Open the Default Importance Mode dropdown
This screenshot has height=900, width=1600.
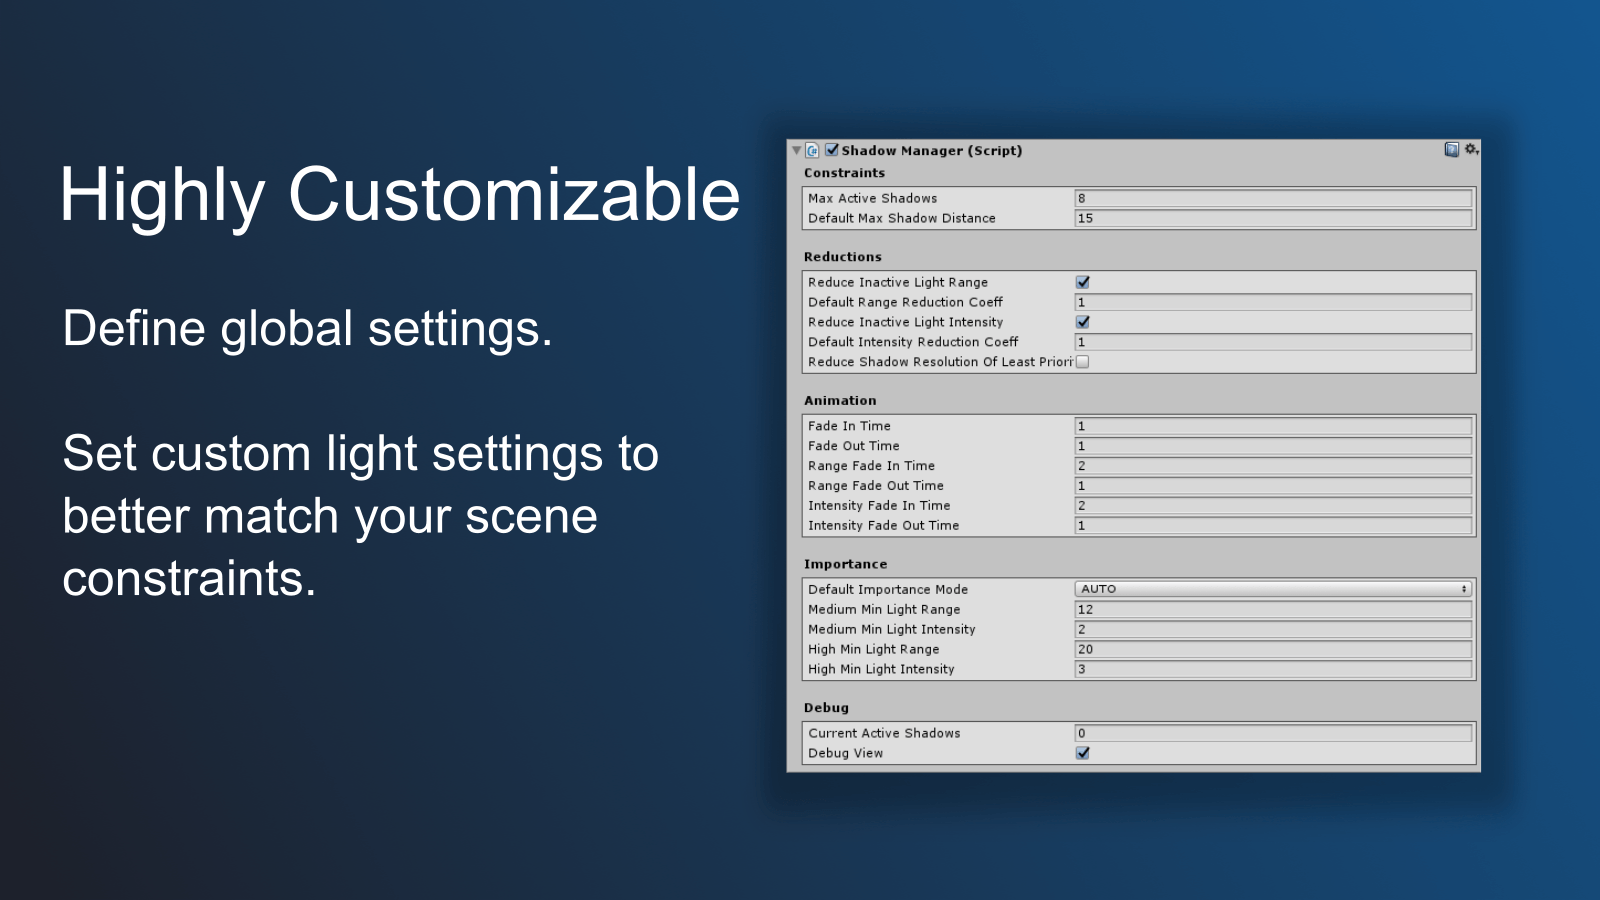coord(1273,589)
